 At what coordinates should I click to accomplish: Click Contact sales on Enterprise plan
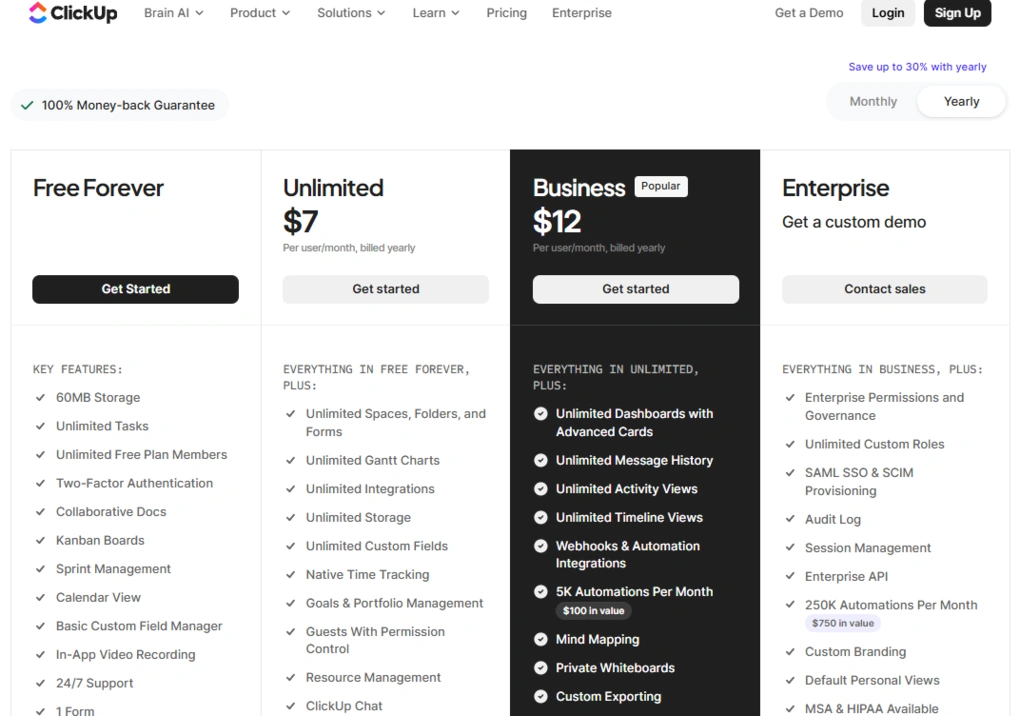point(884,289)
